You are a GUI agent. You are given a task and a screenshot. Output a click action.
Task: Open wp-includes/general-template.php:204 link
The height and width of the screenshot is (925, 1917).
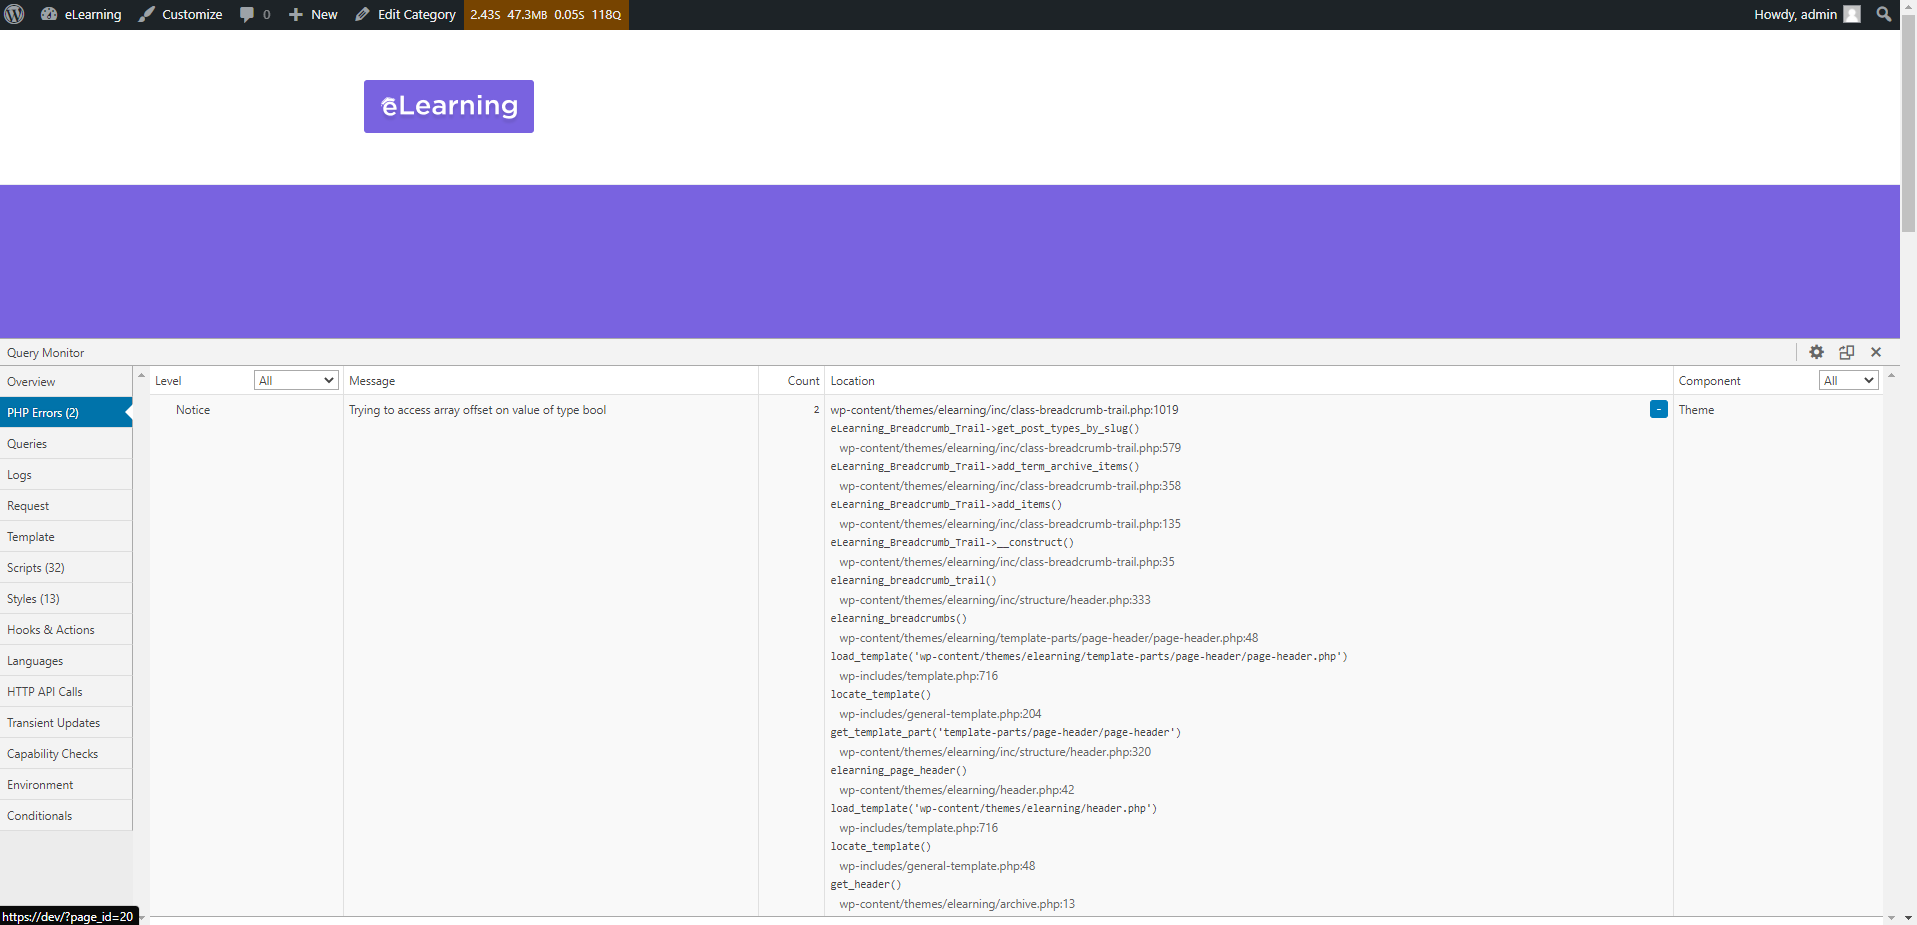(x=940, y=714)
